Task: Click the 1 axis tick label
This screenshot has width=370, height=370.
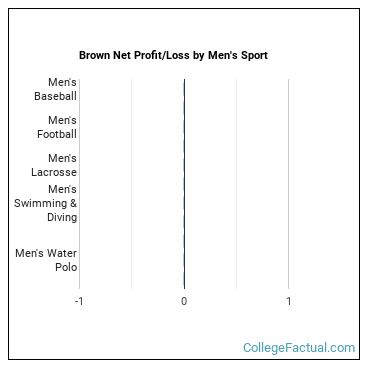Action: tap(289, 301)
